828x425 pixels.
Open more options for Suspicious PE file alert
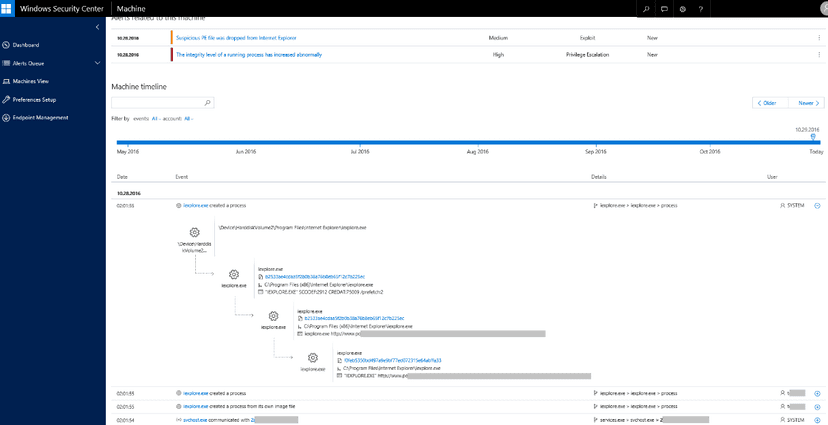tap(819, 38)
